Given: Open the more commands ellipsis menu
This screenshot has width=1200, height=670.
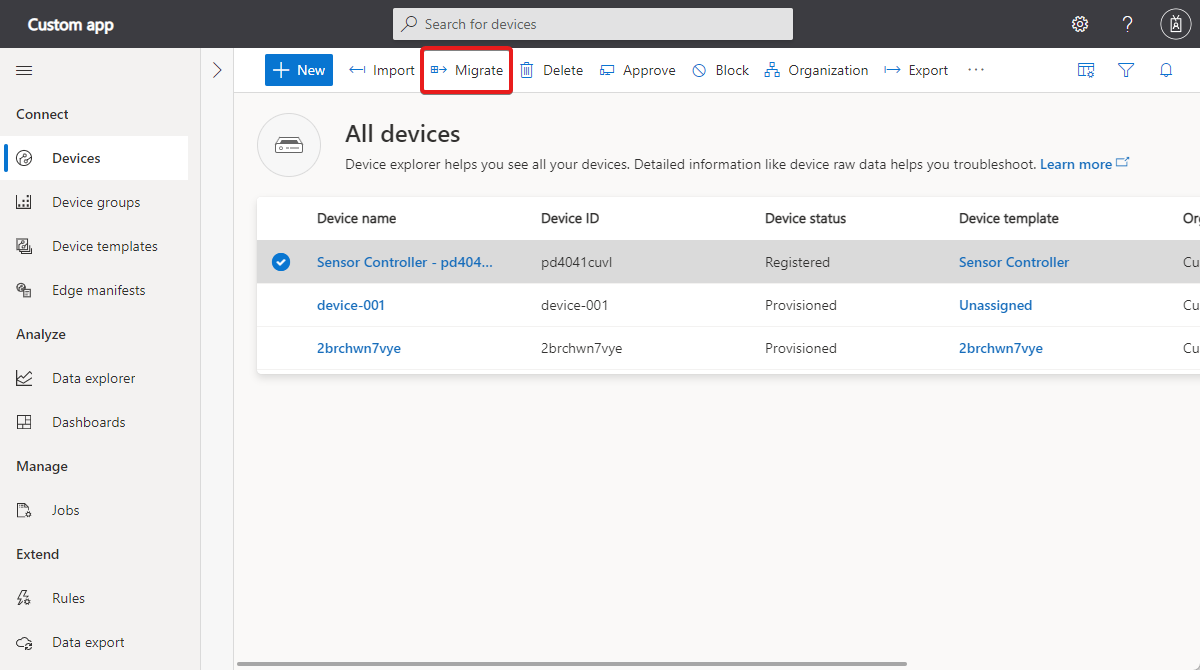Looking at the screenshot, I should click(x=976, y=70).
